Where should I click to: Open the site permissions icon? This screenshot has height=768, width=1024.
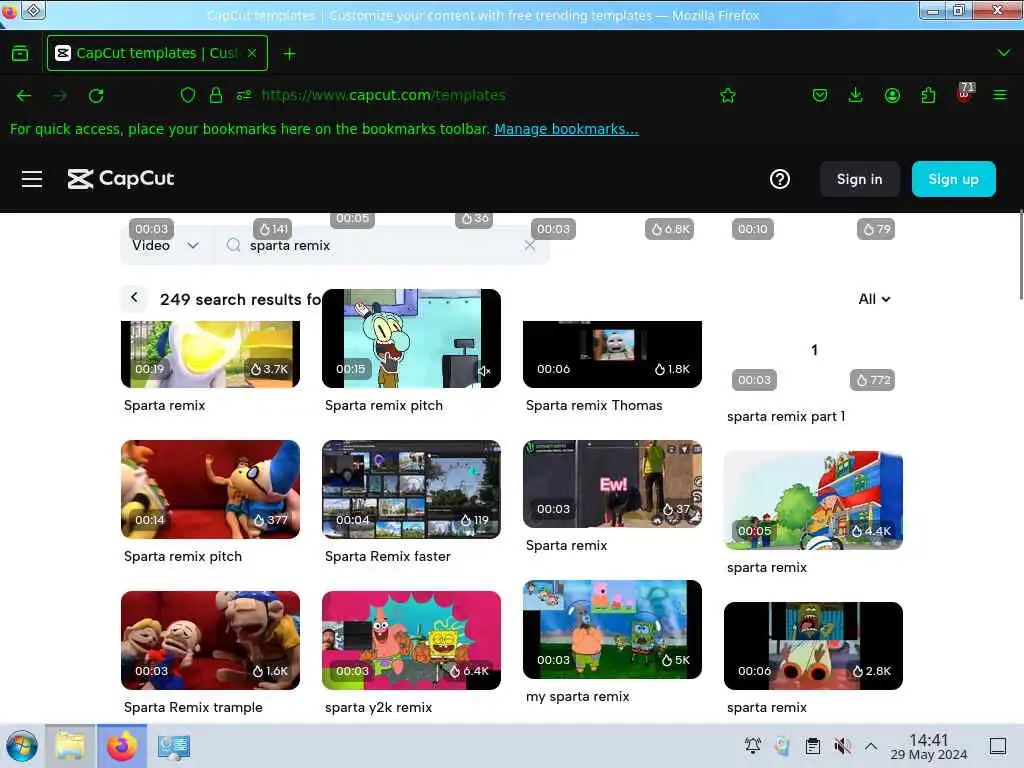244,95
